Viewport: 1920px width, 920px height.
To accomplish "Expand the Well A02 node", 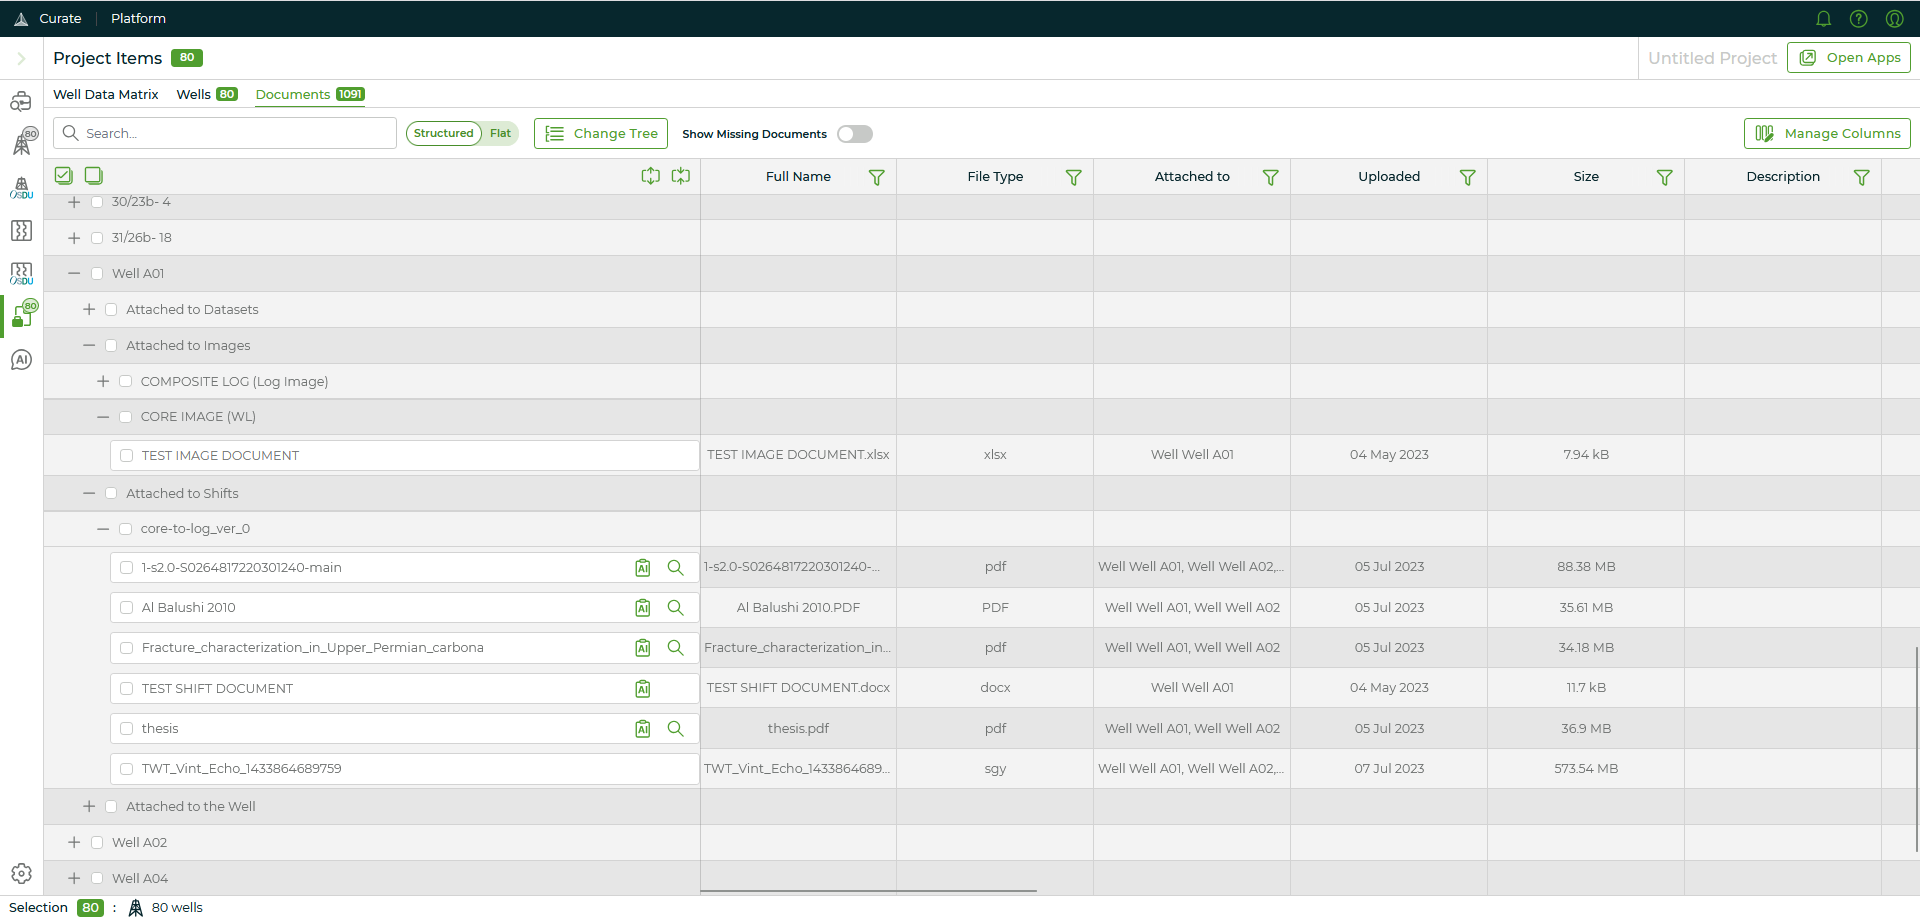I will click(74, 843).
